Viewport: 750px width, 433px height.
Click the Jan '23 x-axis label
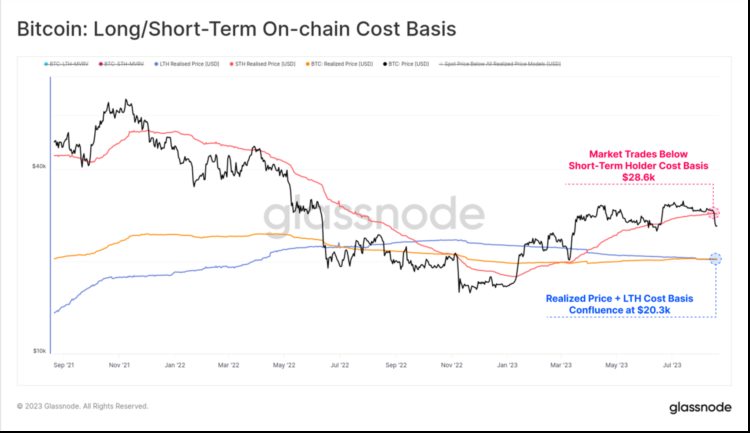(x=506, y=368)
